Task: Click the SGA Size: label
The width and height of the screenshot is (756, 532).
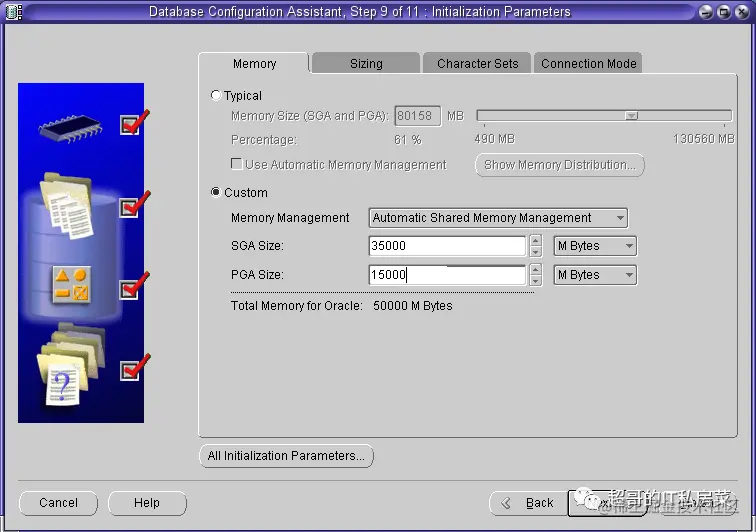Action: click(x=257, y=246)
